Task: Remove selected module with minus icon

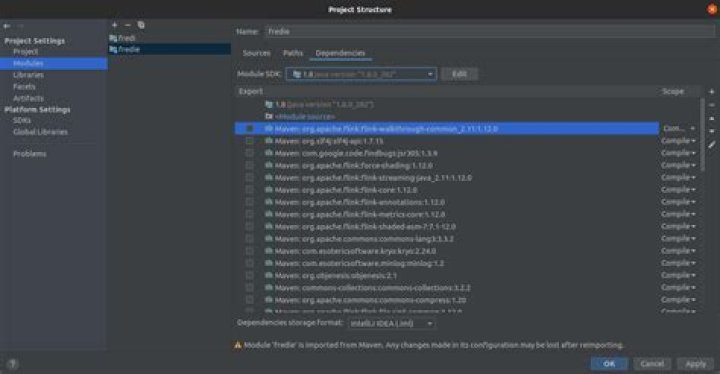Action: point(128,25)
